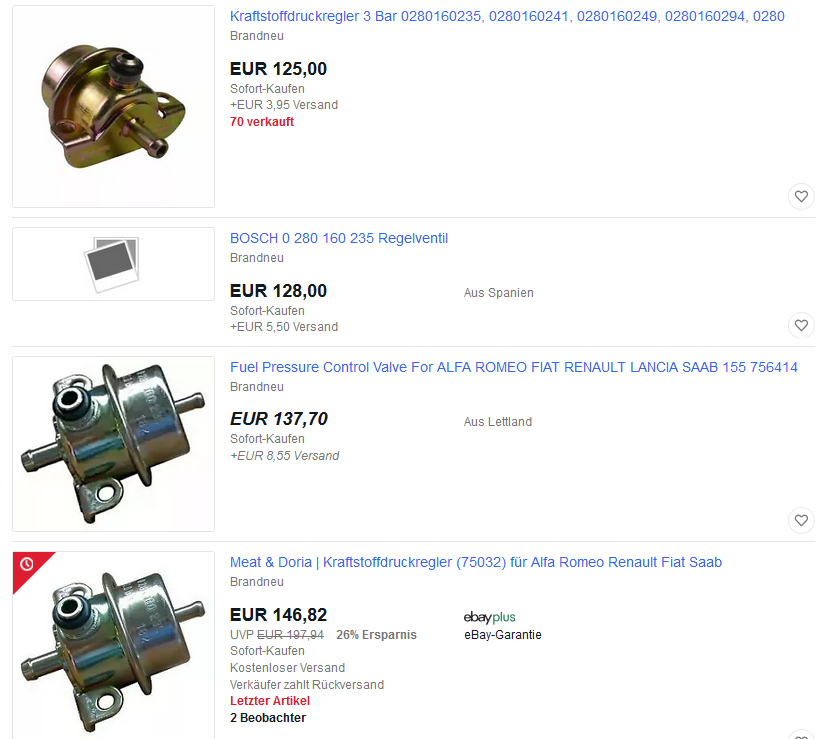Click heart icon for BOSCH Regelventil listing
Viewport: 827px width, 739px height.
coord(800,325)
